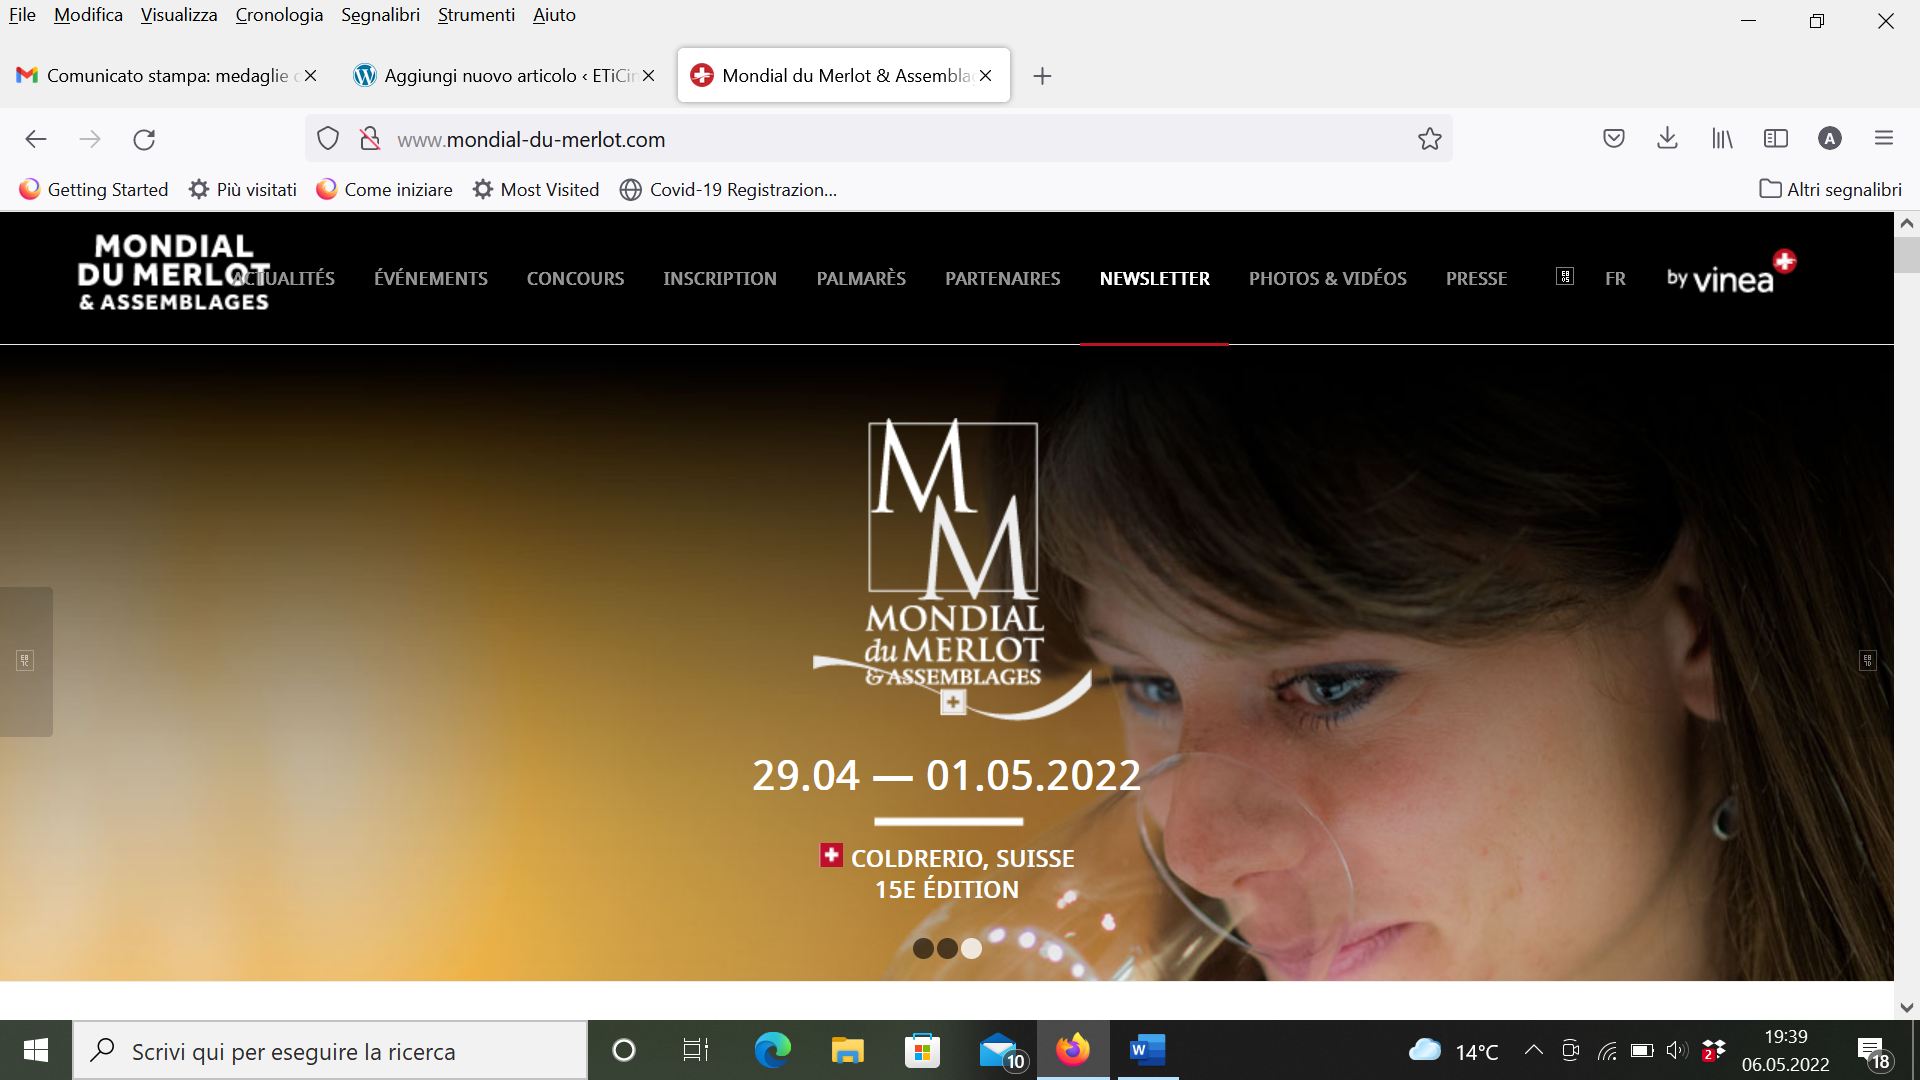1920x1080 pixels.
Task: Open the Aiuto menu
Action: 554,15
